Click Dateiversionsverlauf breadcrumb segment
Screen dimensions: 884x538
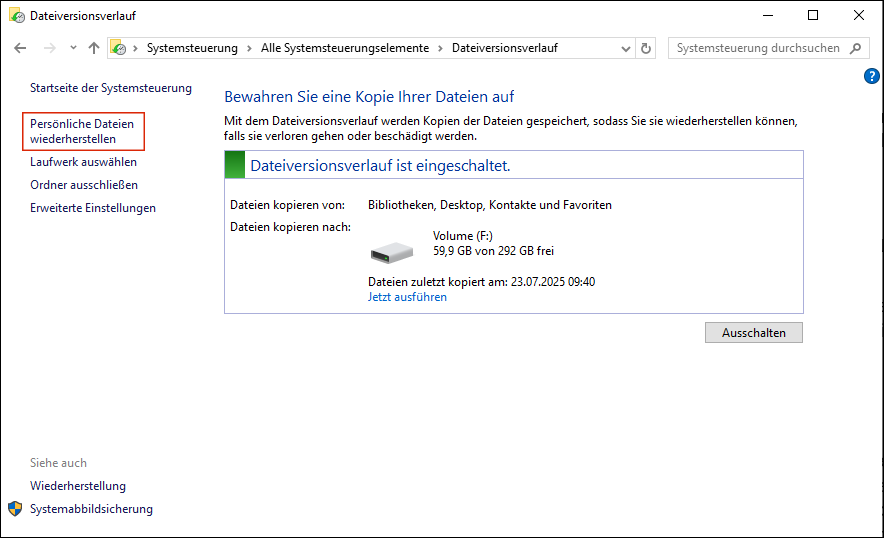505,48
